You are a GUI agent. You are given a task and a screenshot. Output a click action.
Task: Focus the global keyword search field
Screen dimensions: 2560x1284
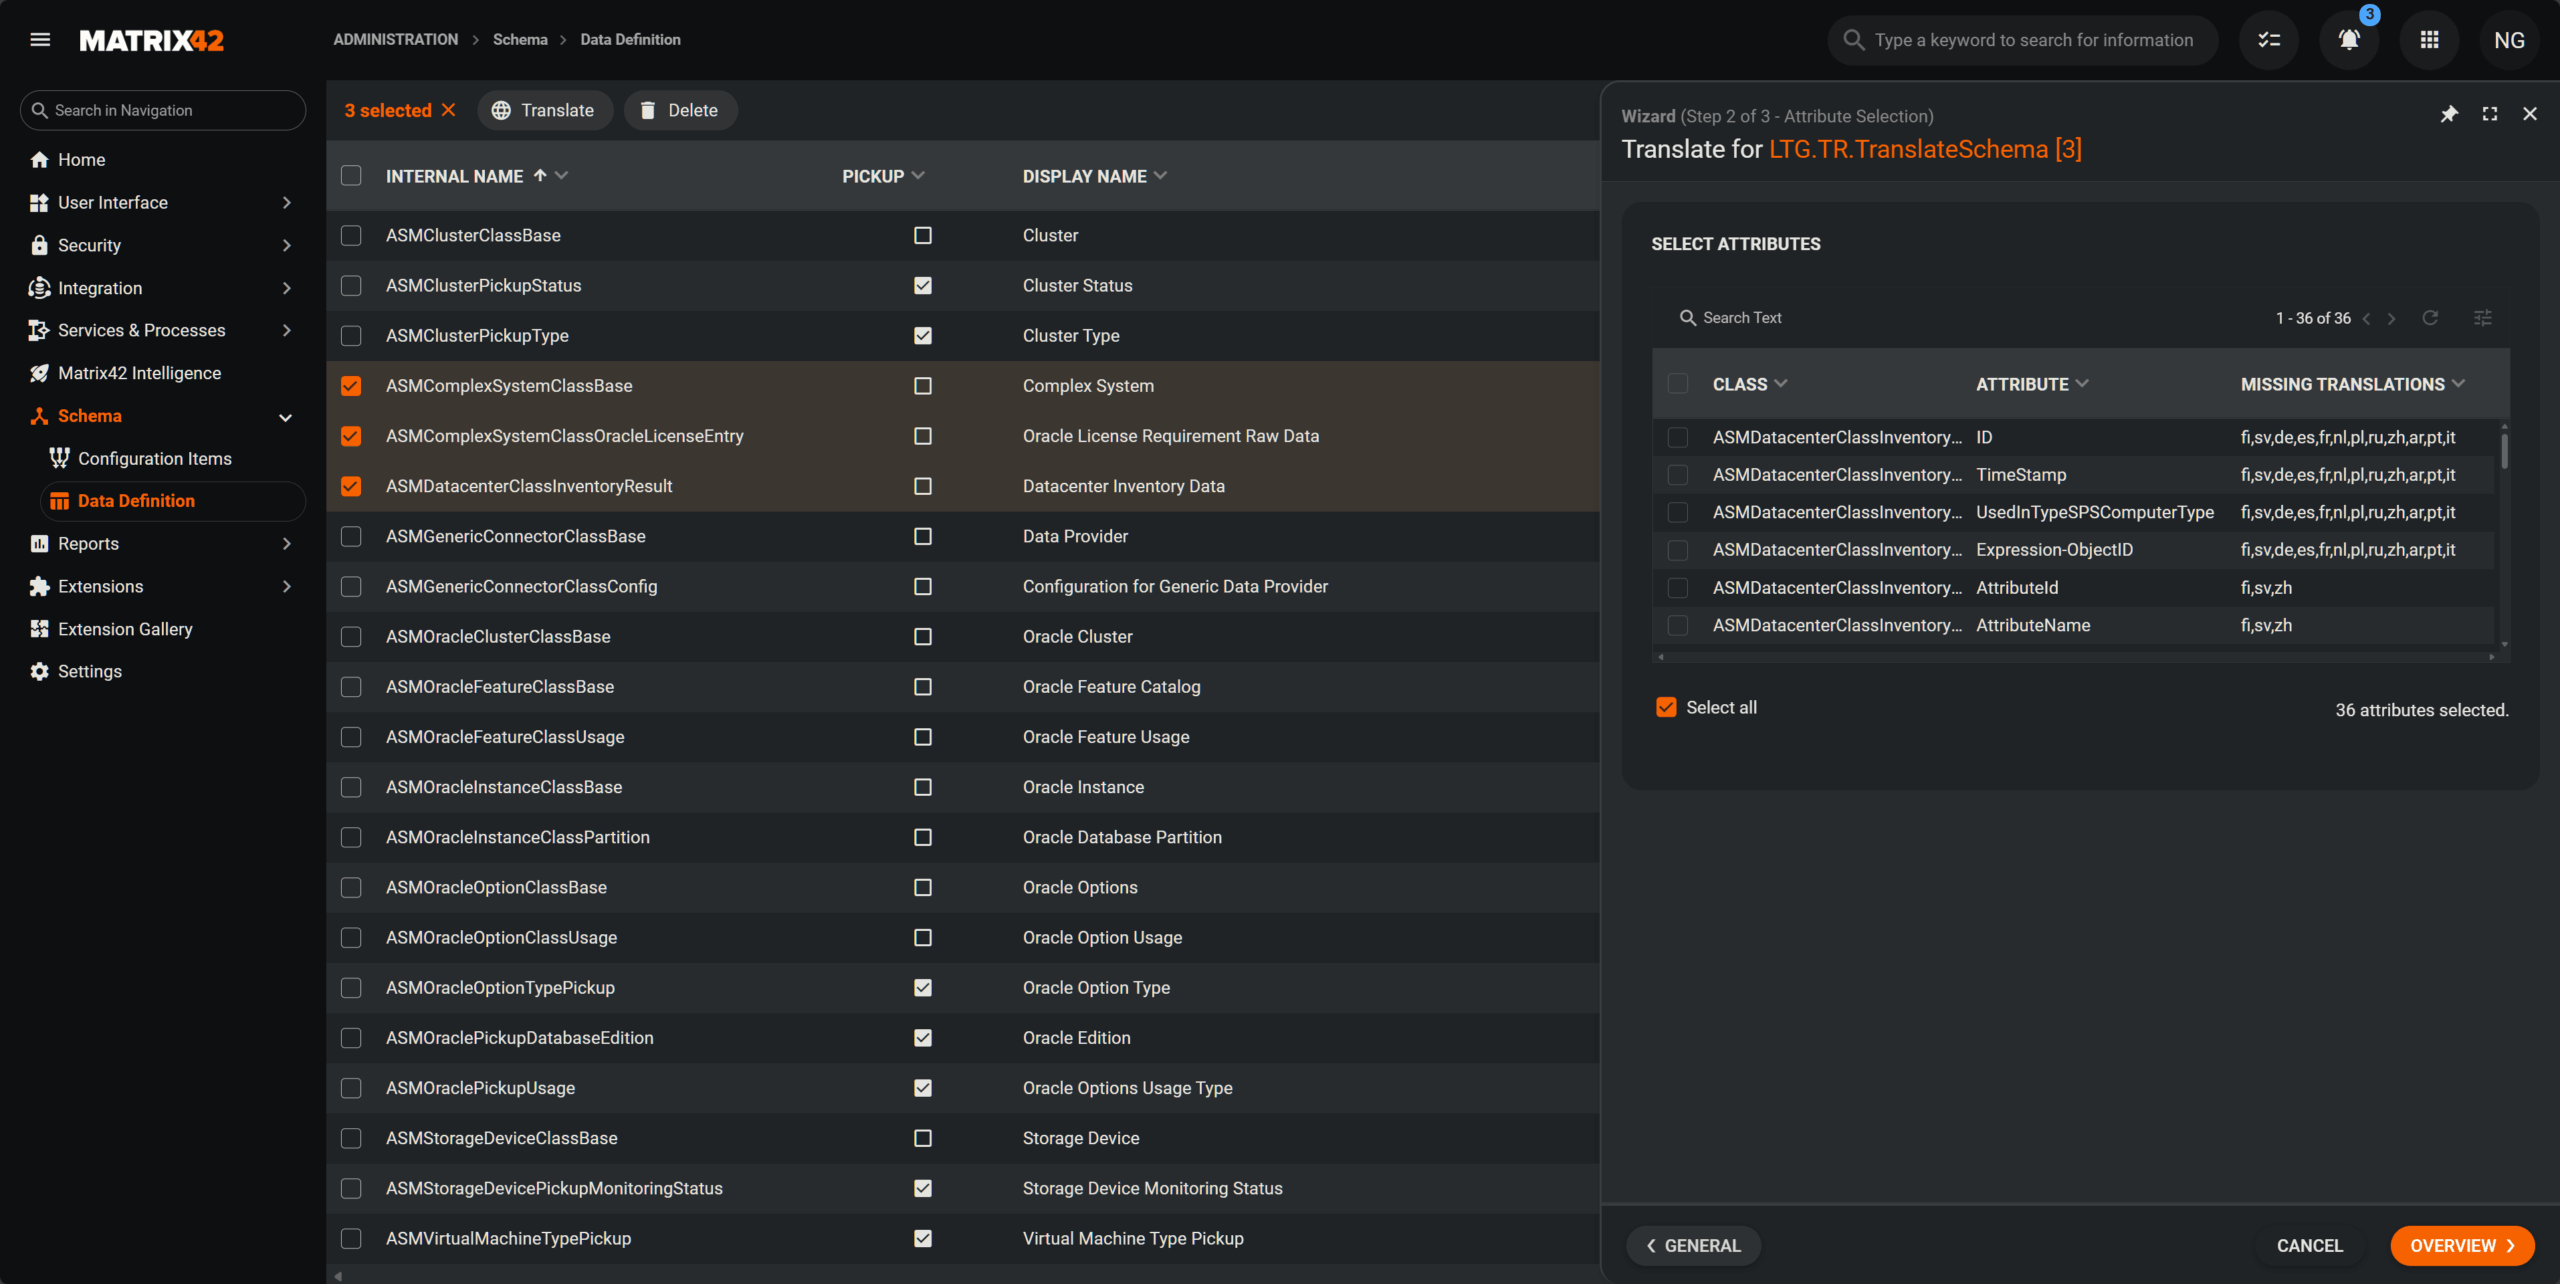[2023, 40]
